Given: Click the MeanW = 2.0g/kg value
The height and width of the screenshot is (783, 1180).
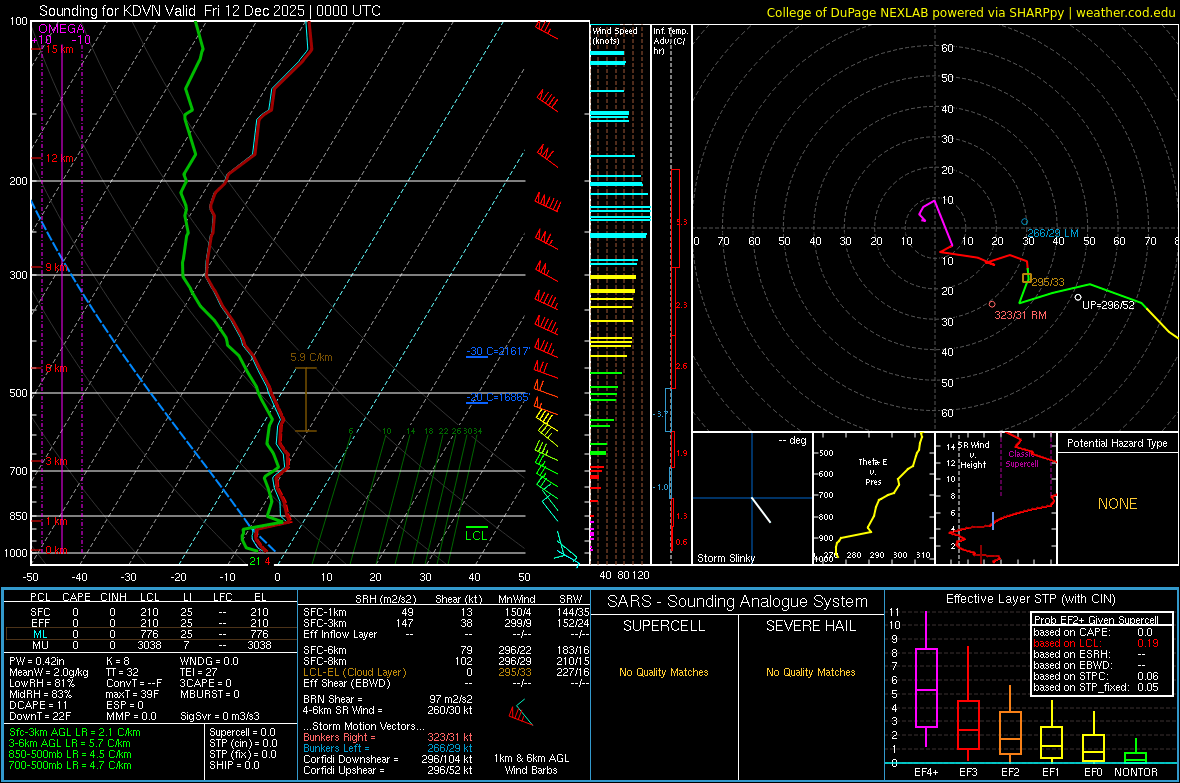Looking at the screenshot, I should point(48,672).
